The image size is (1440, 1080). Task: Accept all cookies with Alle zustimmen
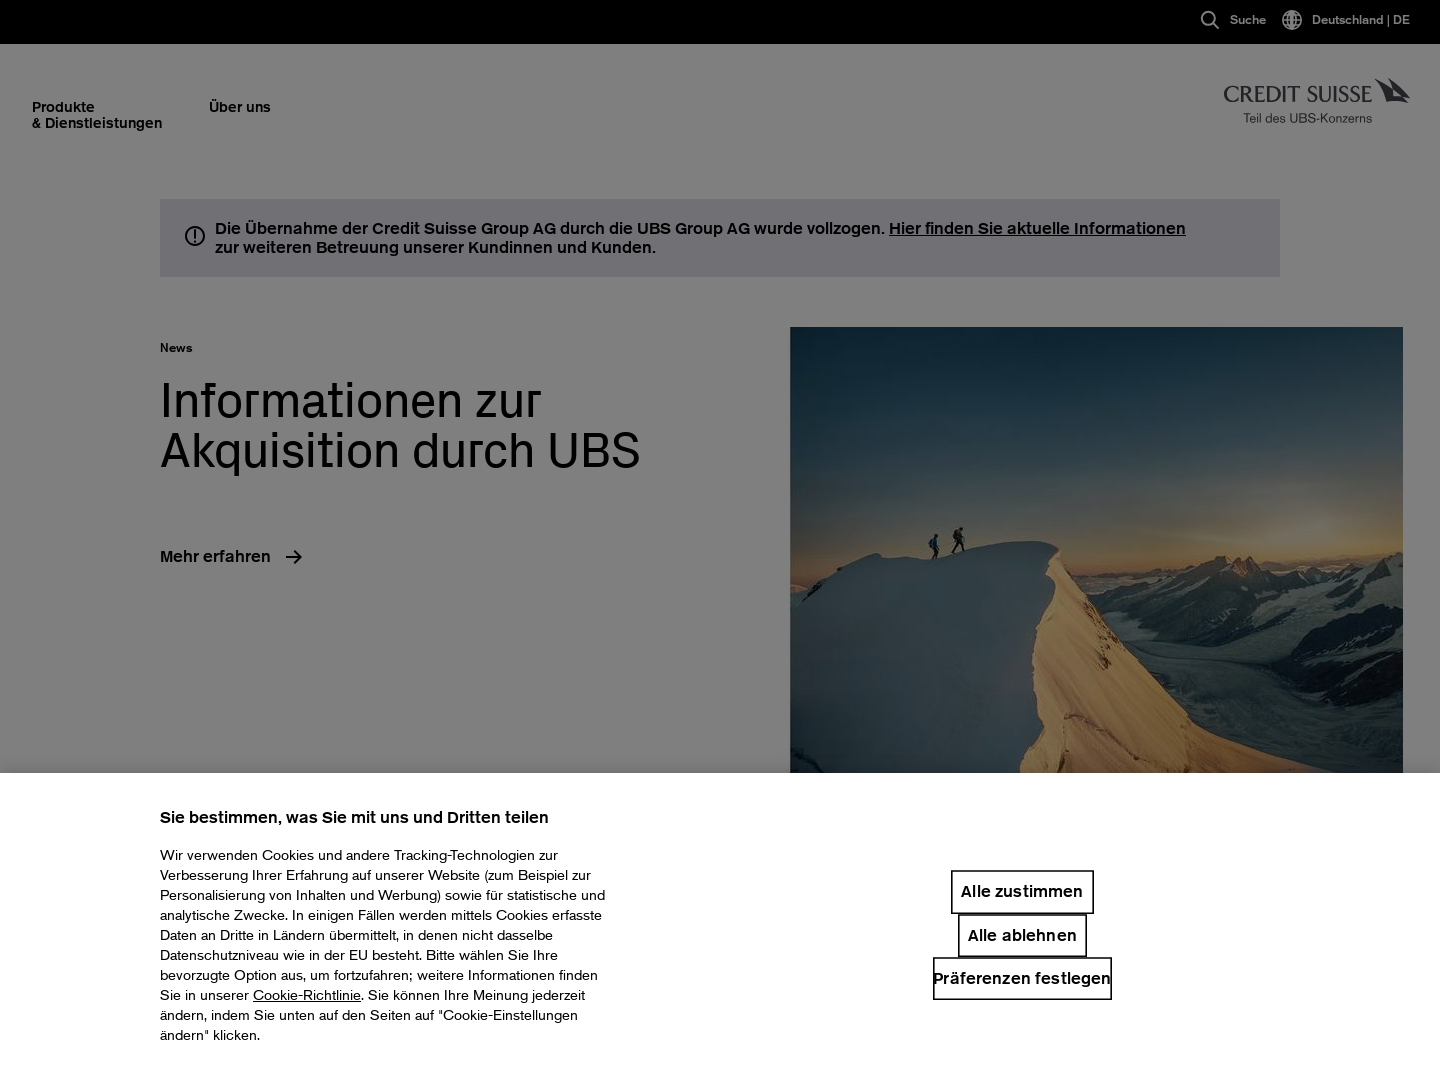click(x=1022, y=892)
